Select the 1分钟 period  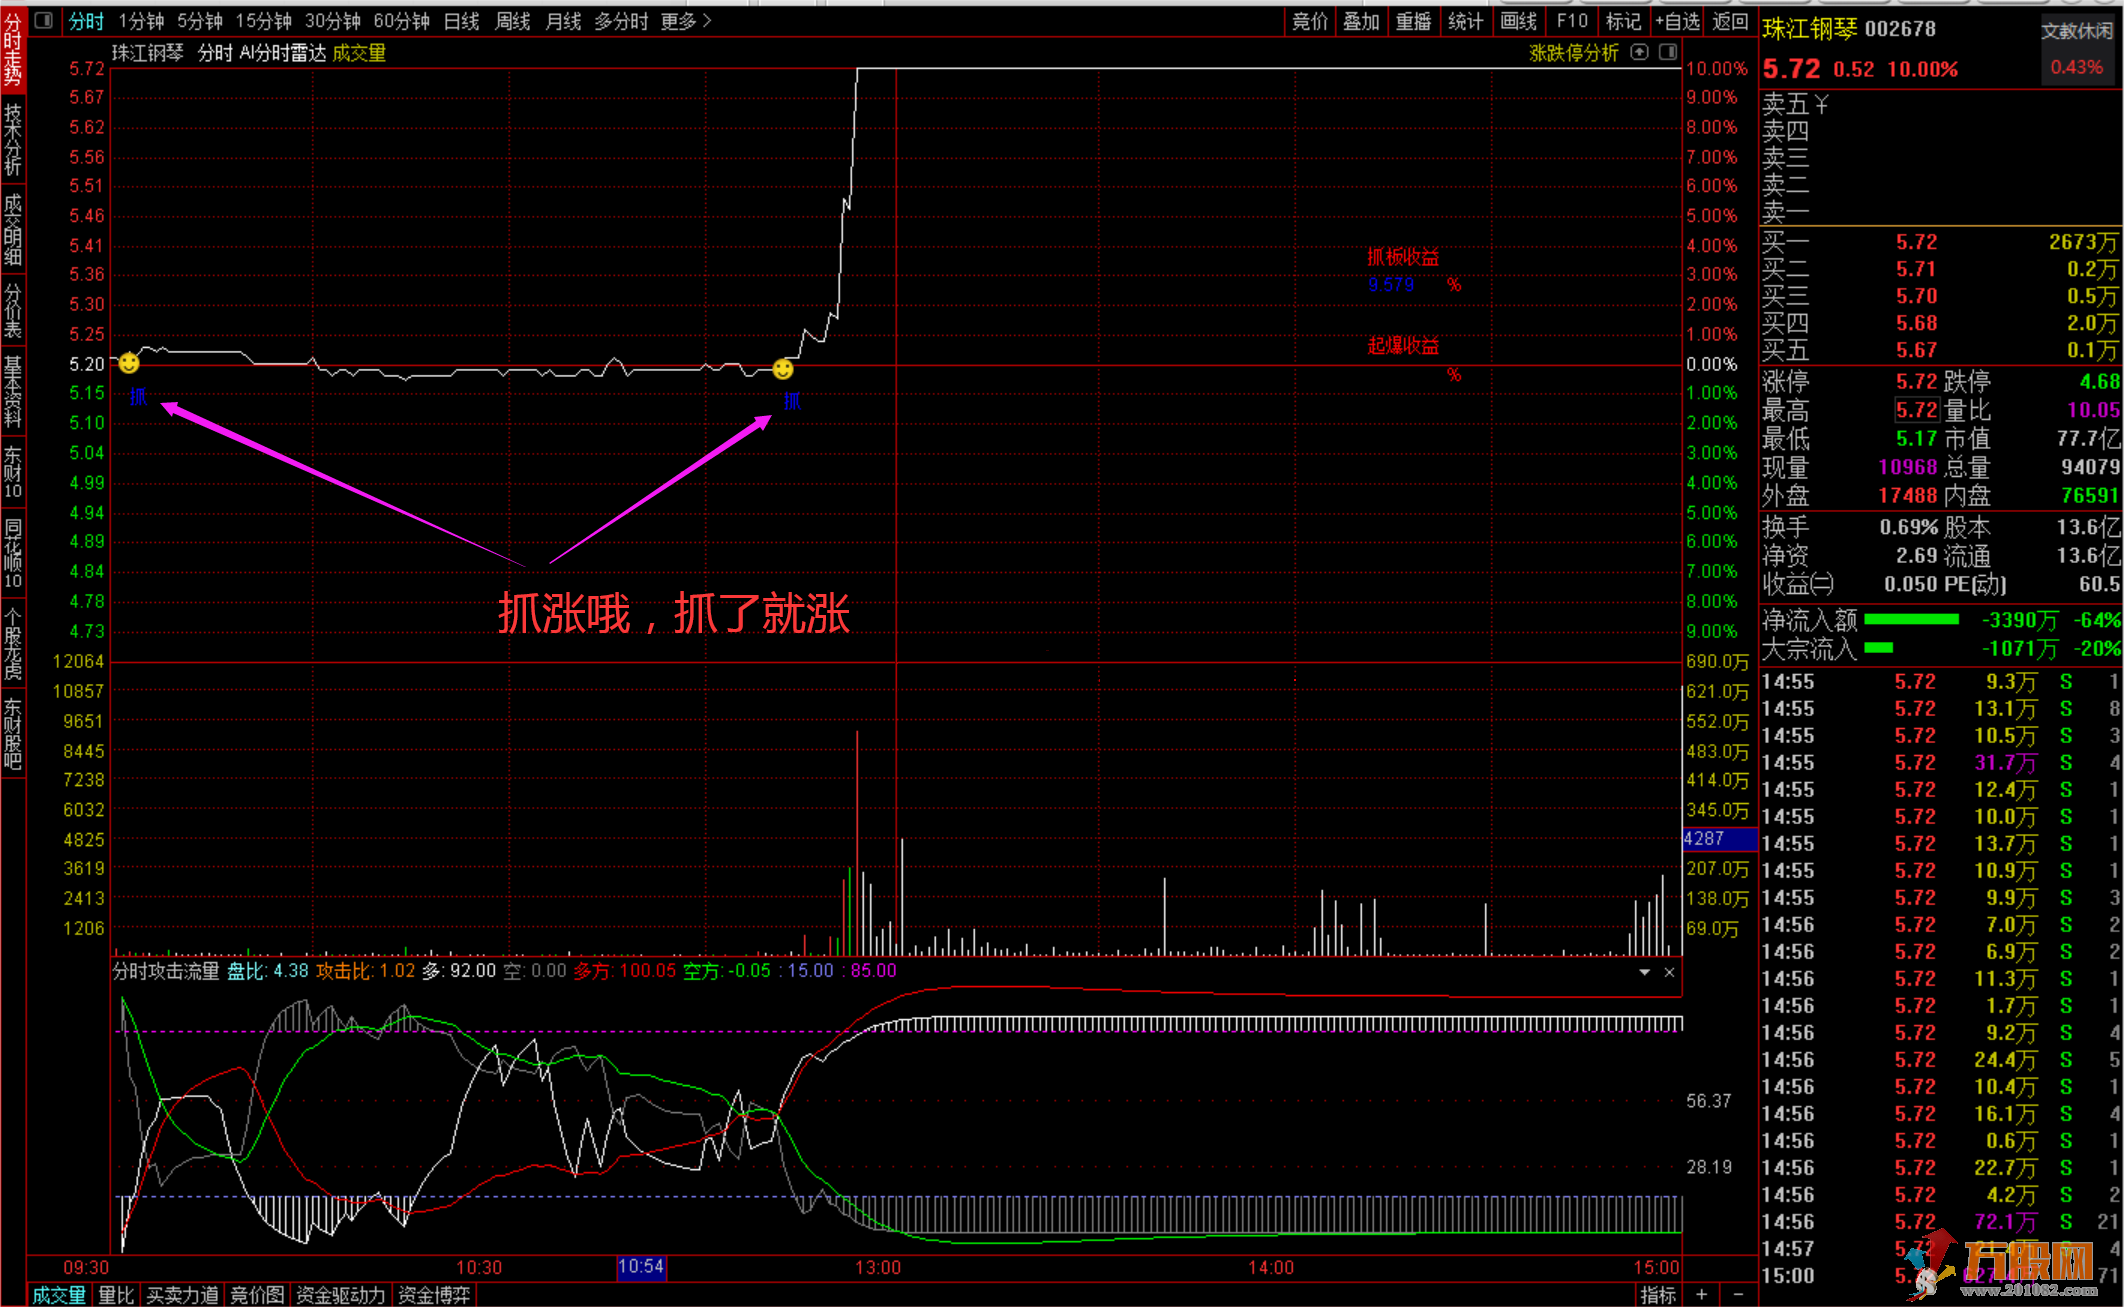141,21
